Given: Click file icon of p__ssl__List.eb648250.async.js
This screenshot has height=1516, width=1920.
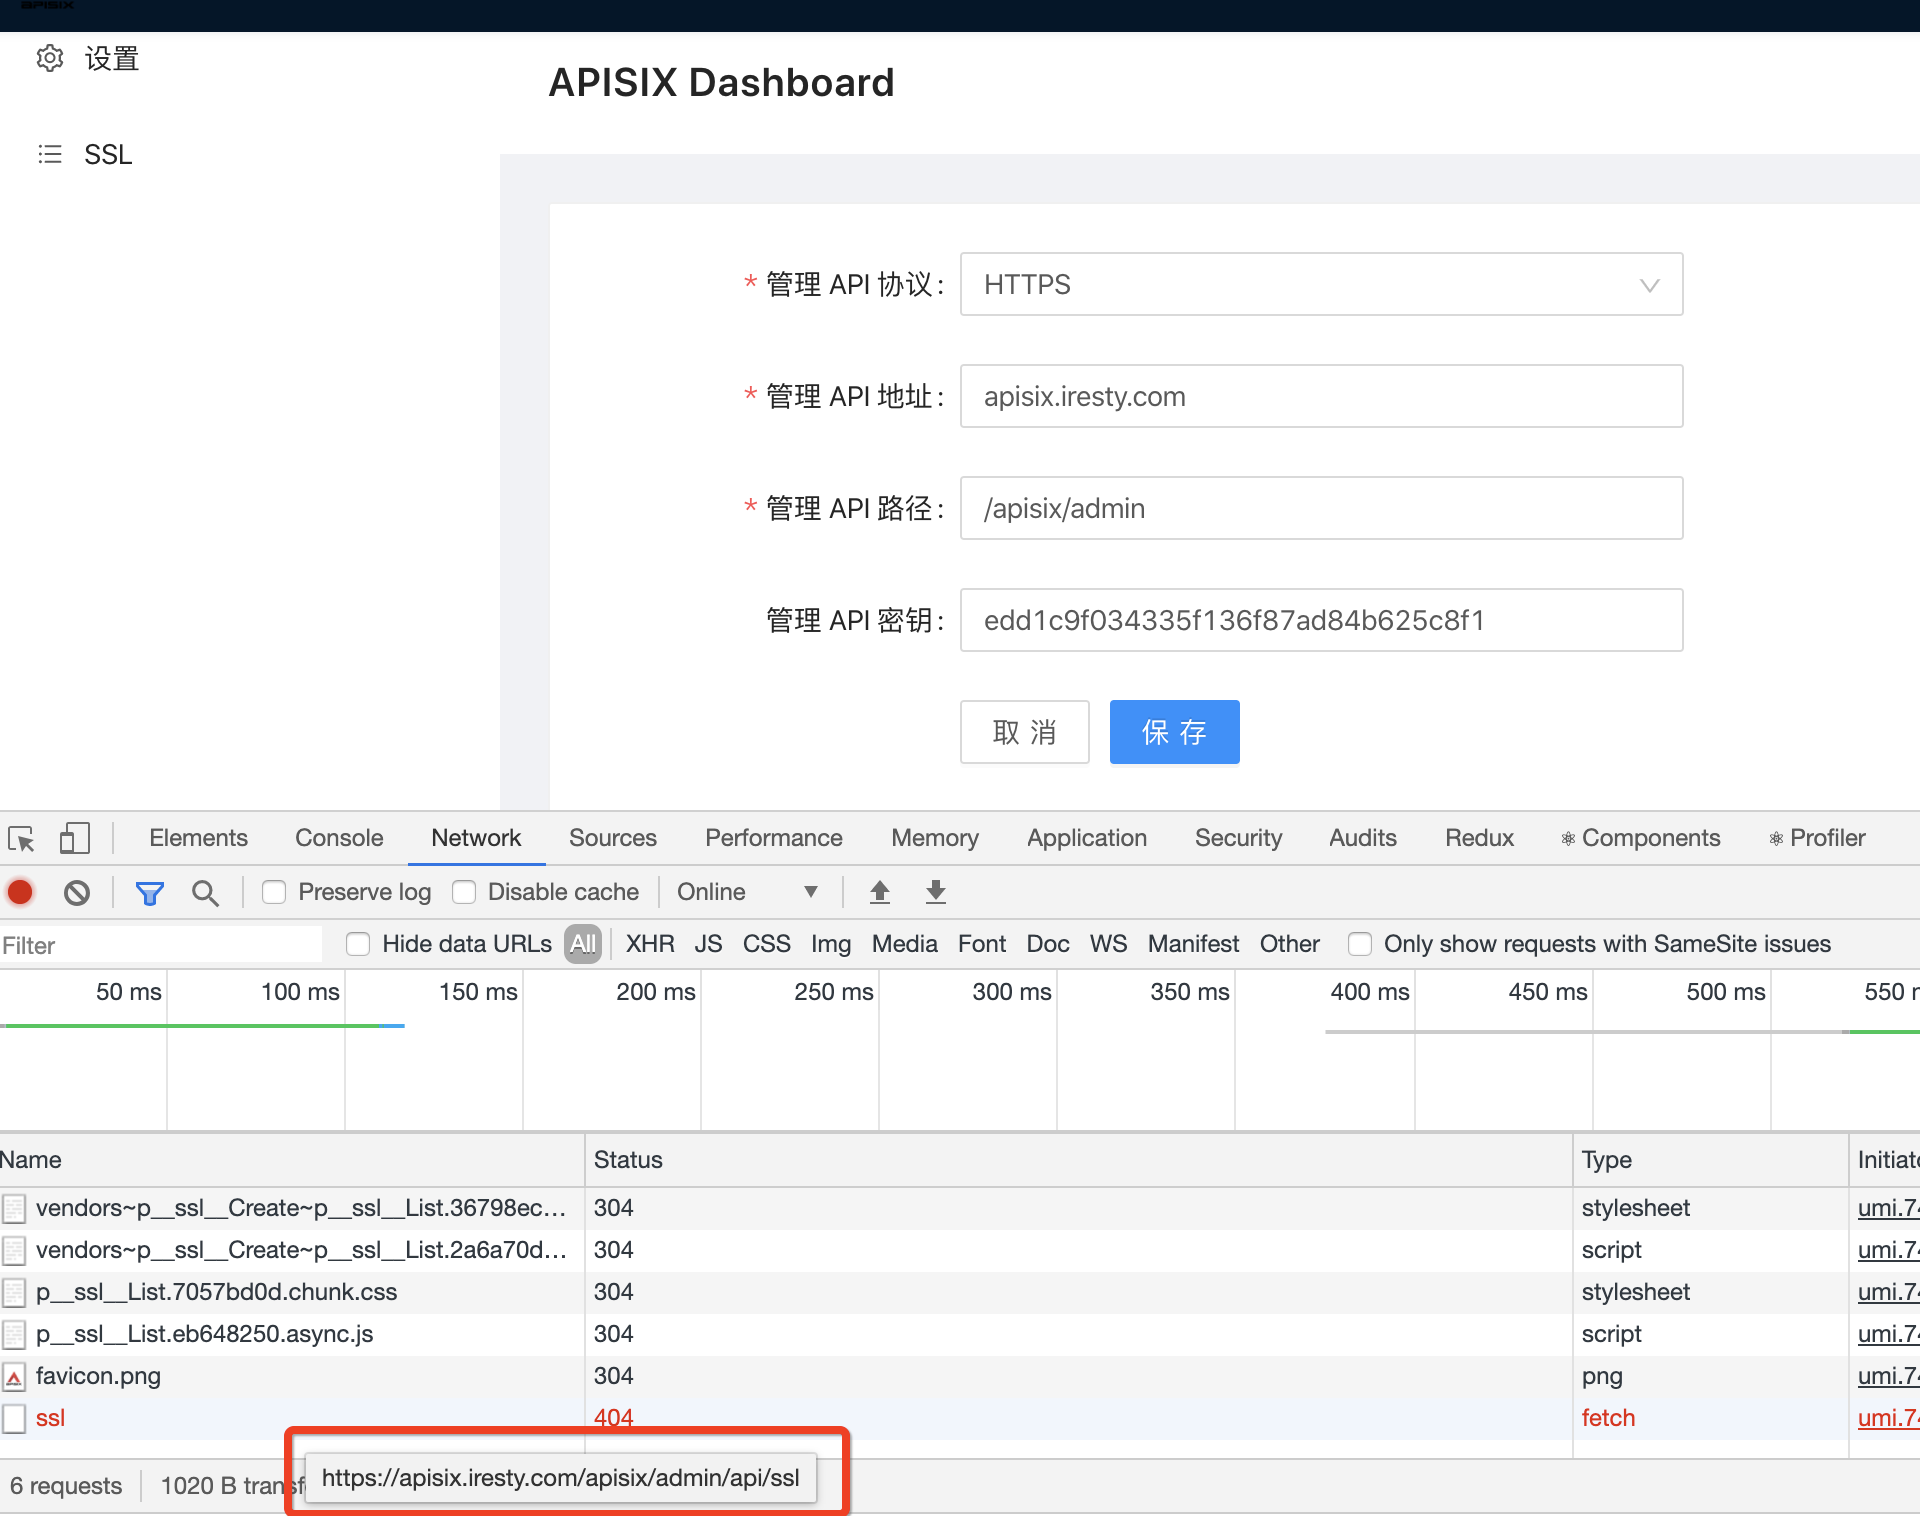Looking at the screenshot, I should coord(14,1335).
